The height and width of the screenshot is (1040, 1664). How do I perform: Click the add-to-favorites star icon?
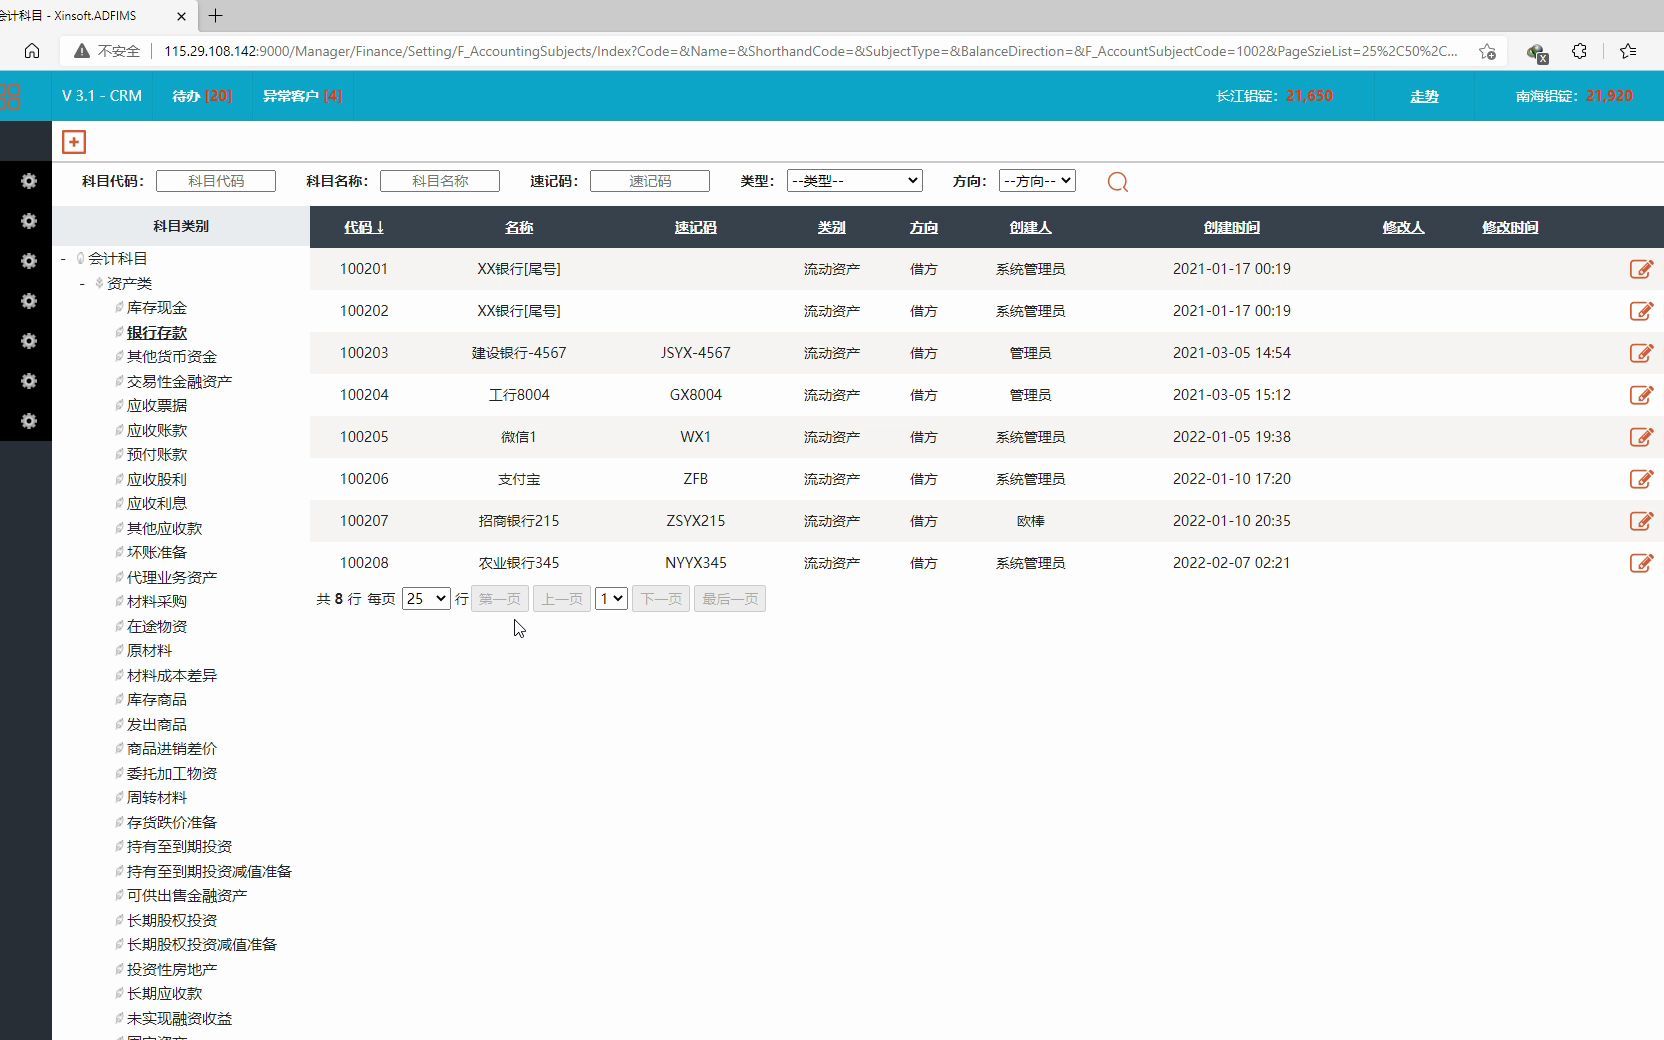[x=1487, y=51]
